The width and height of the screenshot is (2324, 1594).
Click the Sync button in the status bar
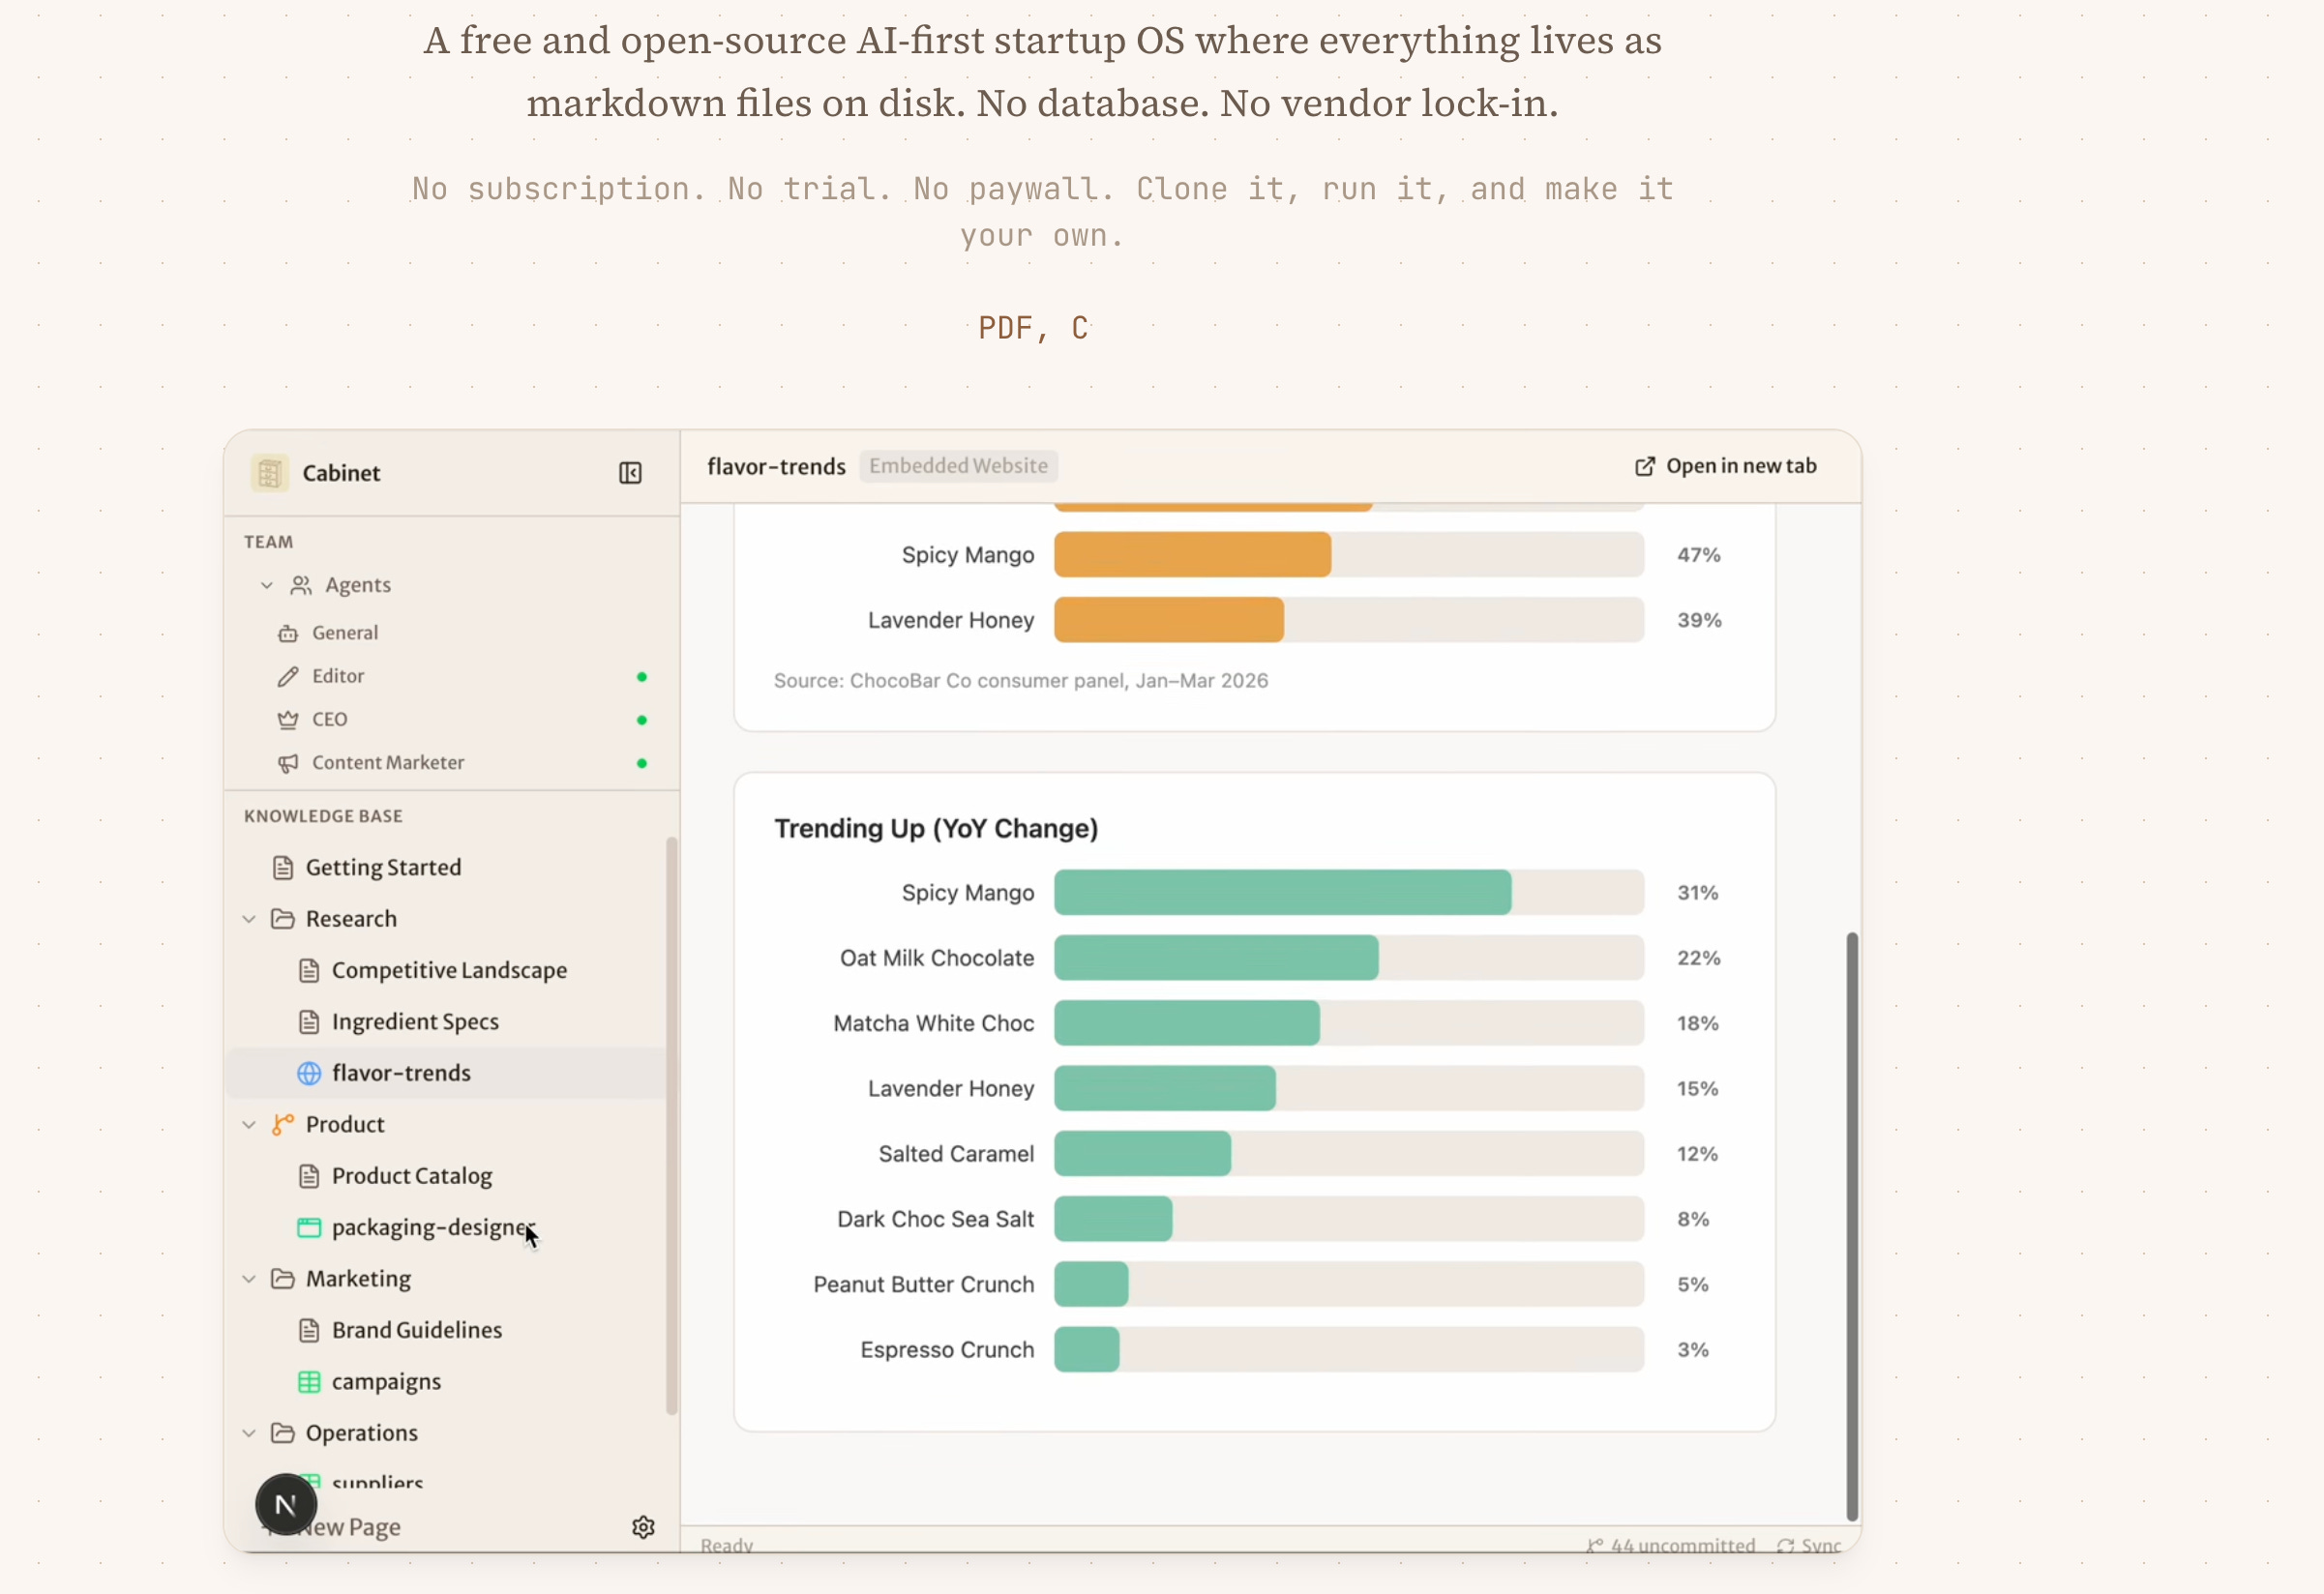(1809, 1546)
